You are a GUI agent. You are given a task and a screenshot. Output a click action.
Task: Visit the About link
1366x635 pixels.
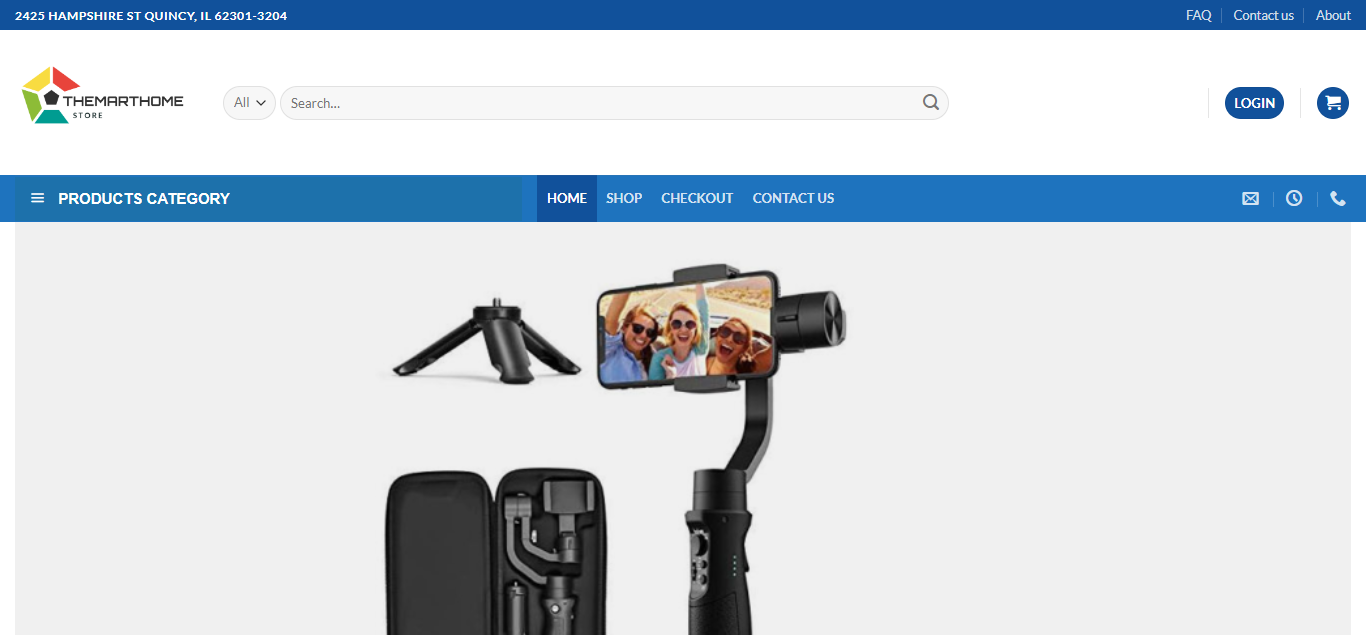point(1333,15)
